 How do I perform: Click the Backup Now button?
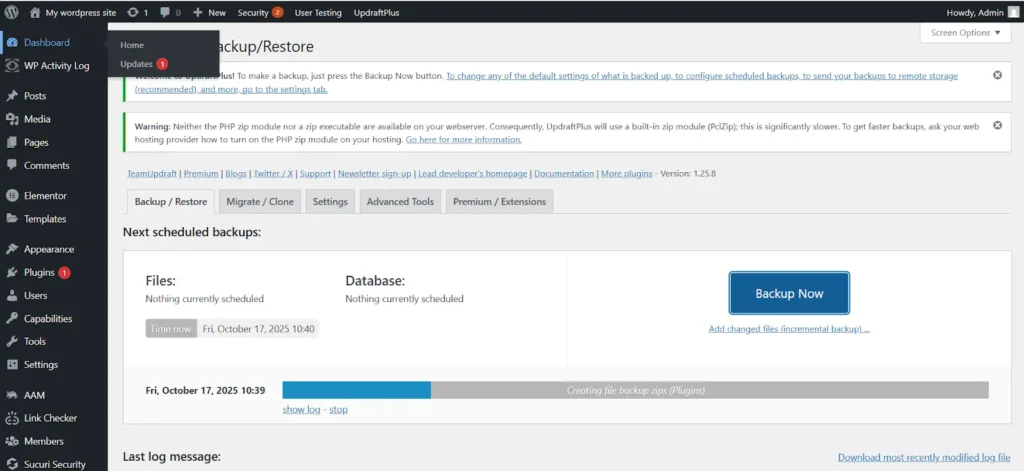[789, 293]
